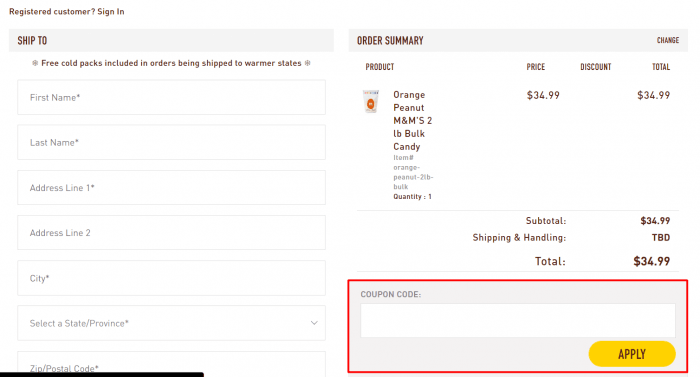The height and width of the screenshot is (377, 700).
Task: Click the coupon code text box
Action: click(x=518, y=321)
